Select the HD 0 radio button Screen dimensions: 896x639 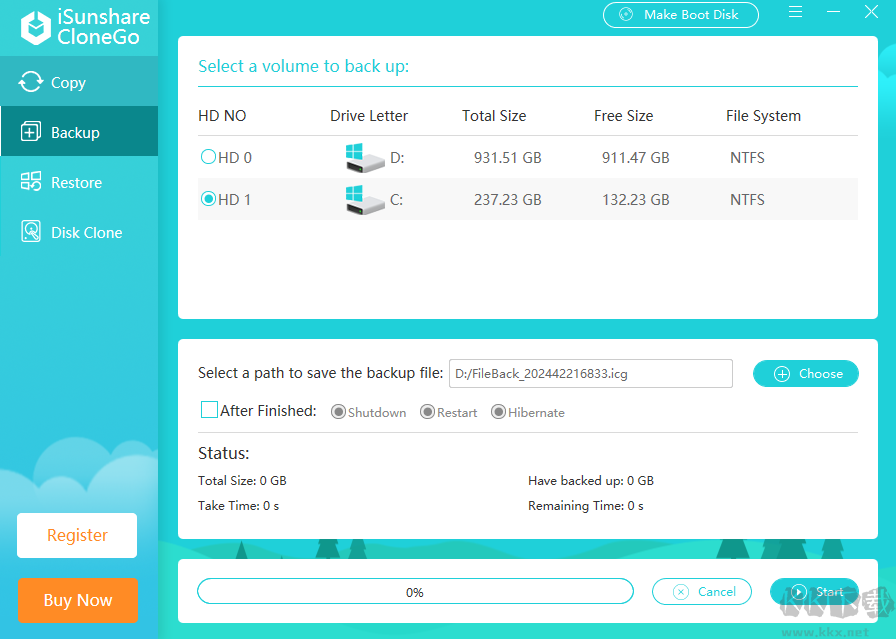pyautogui.click(x=208, y=157)
